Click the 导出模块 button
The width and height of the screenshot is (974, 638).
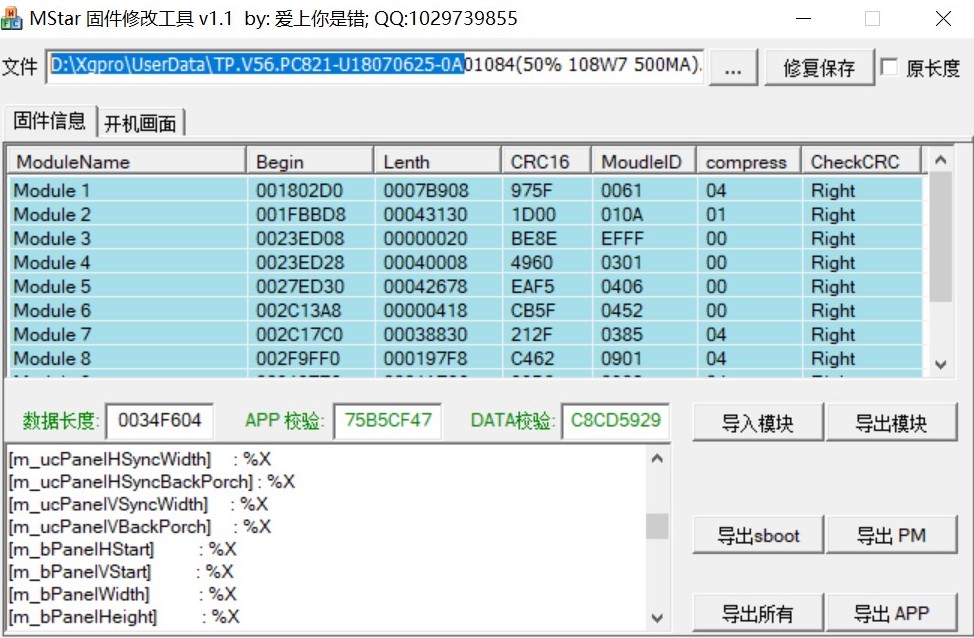point(891,423)
